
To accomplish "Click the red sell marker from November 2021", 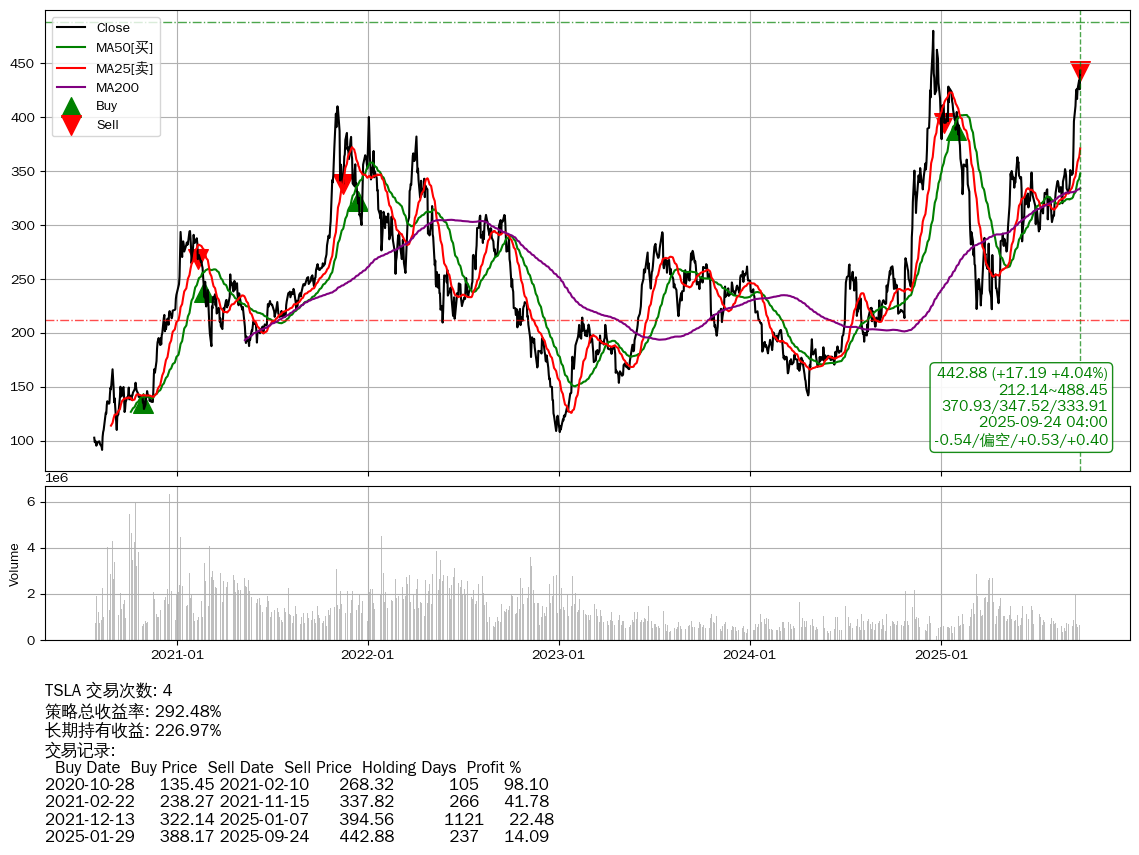I will click(343, 183).
